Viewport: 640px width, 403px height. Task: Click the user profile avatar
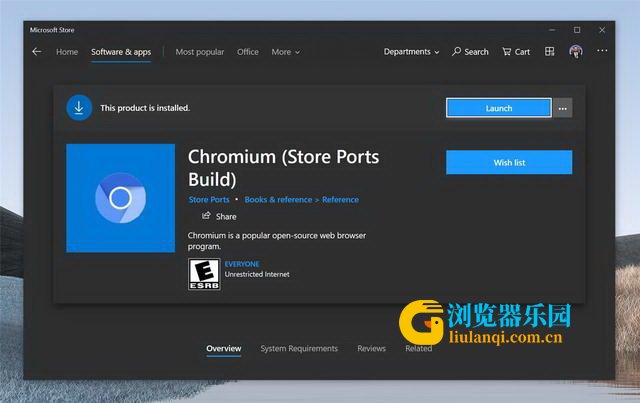[x=576, y=51]
